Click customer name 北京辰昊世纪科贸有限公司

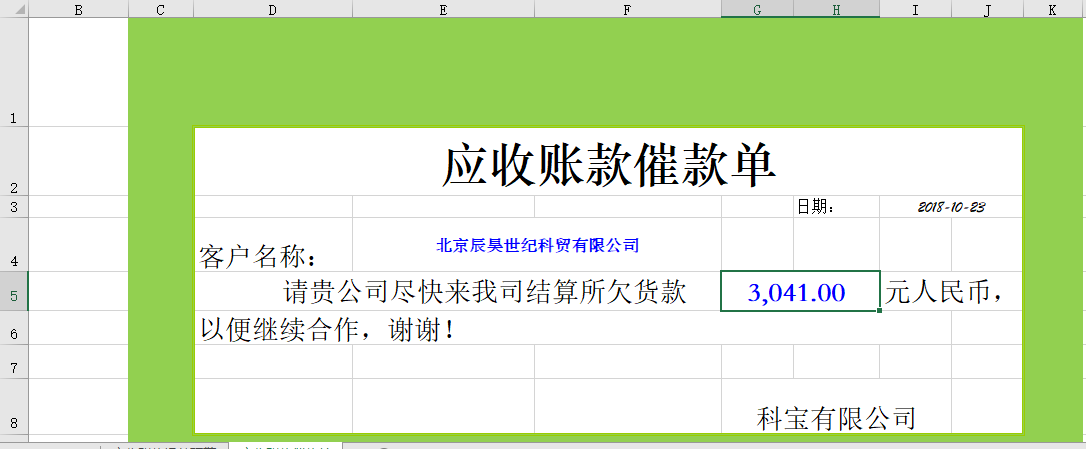pos(537,245)
